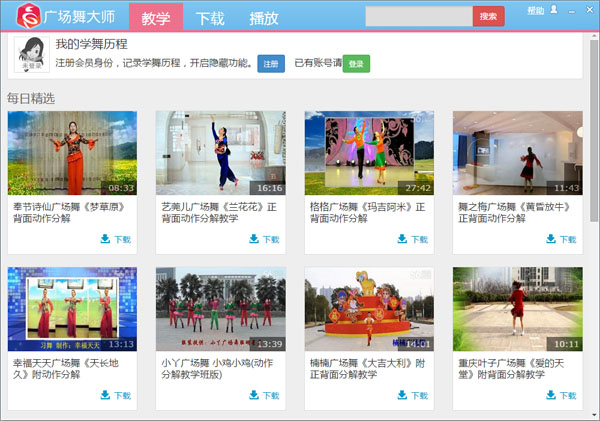This screenshot has width=600, height=421.
Task: Download 小鸡小鸡 via its download icon
Action: click(254, 395)
